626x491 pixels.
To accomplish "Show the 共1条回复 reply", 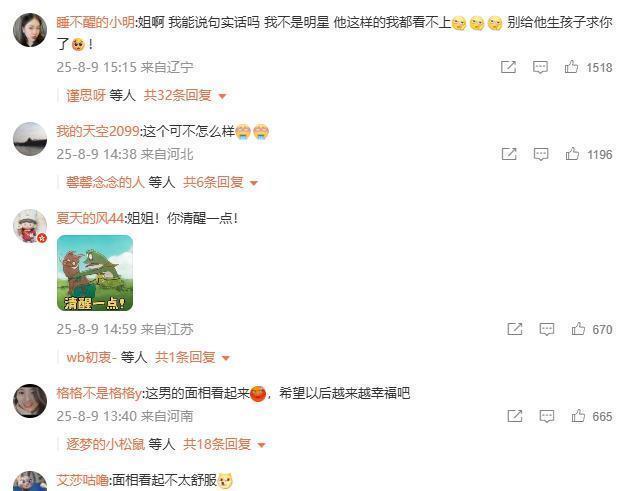I will pos(192,357).
